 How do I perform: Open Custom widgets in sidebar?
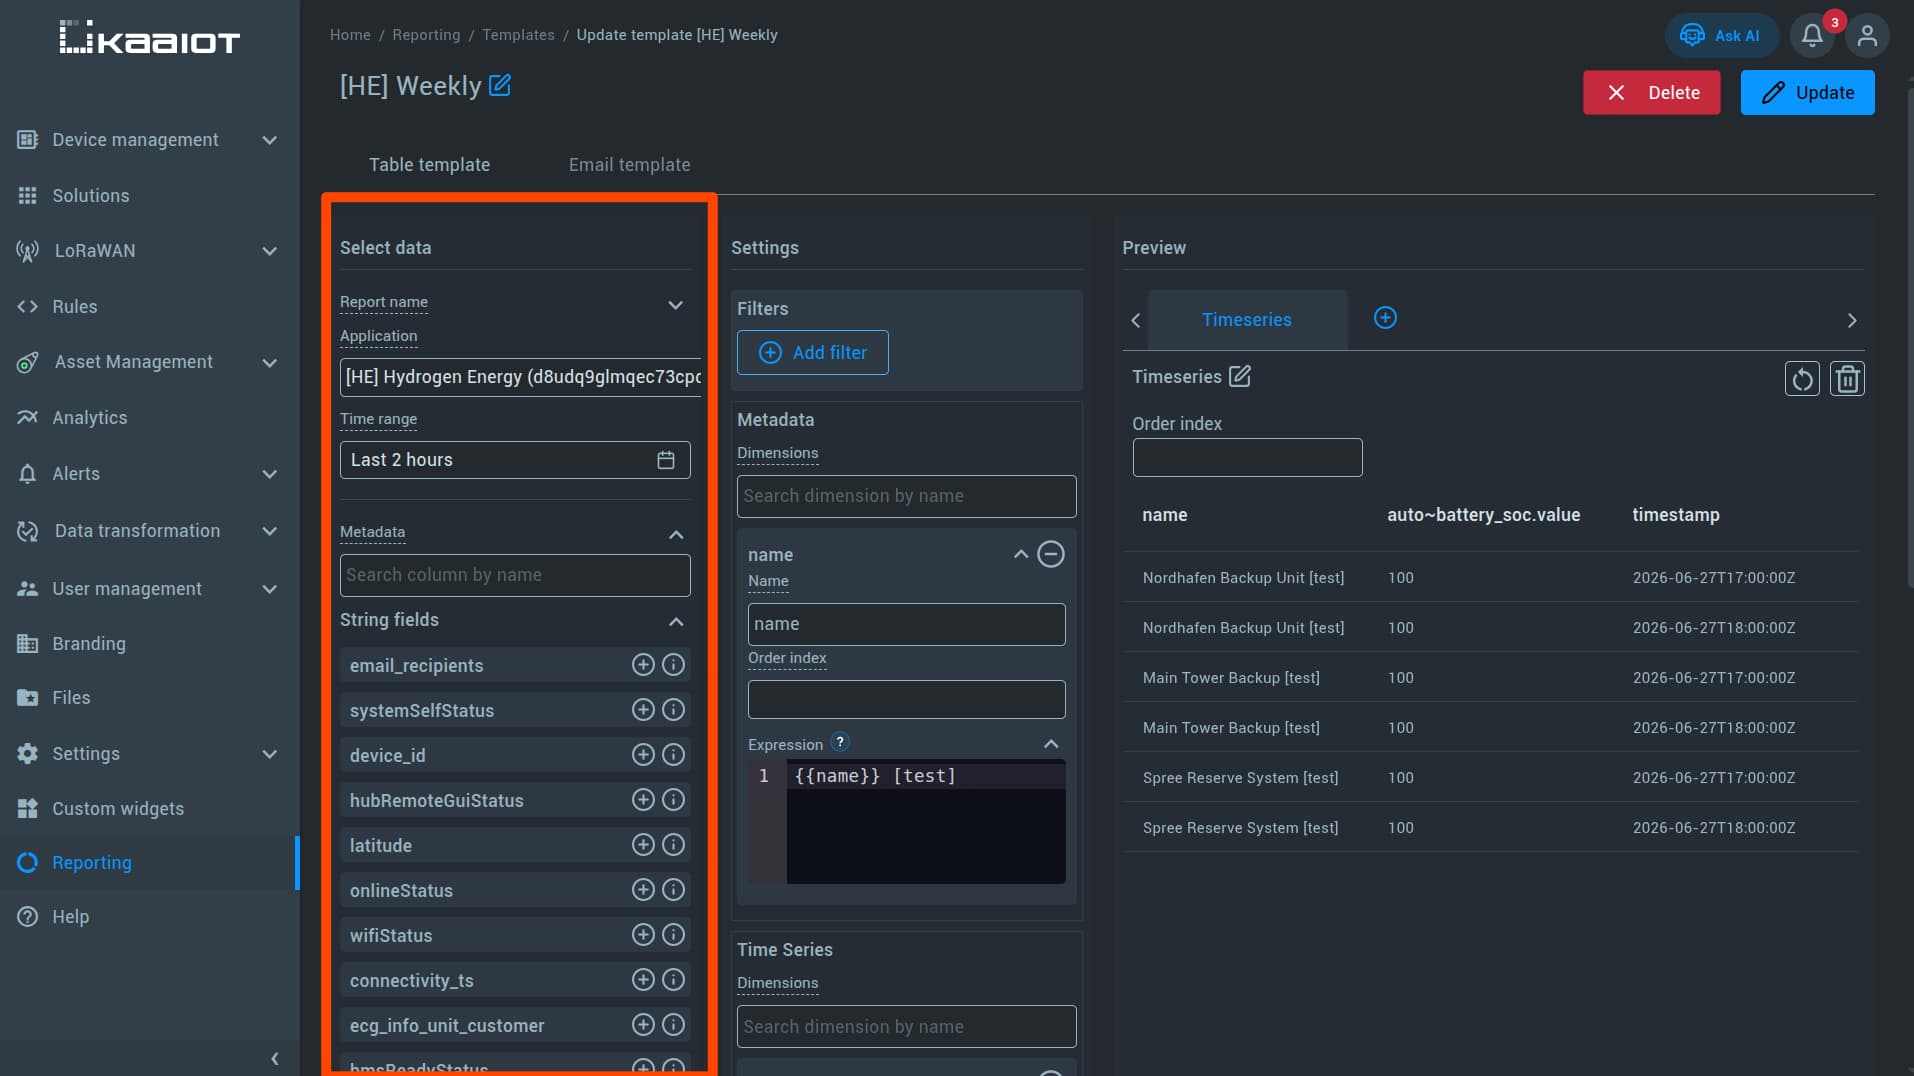coord(118,809)
